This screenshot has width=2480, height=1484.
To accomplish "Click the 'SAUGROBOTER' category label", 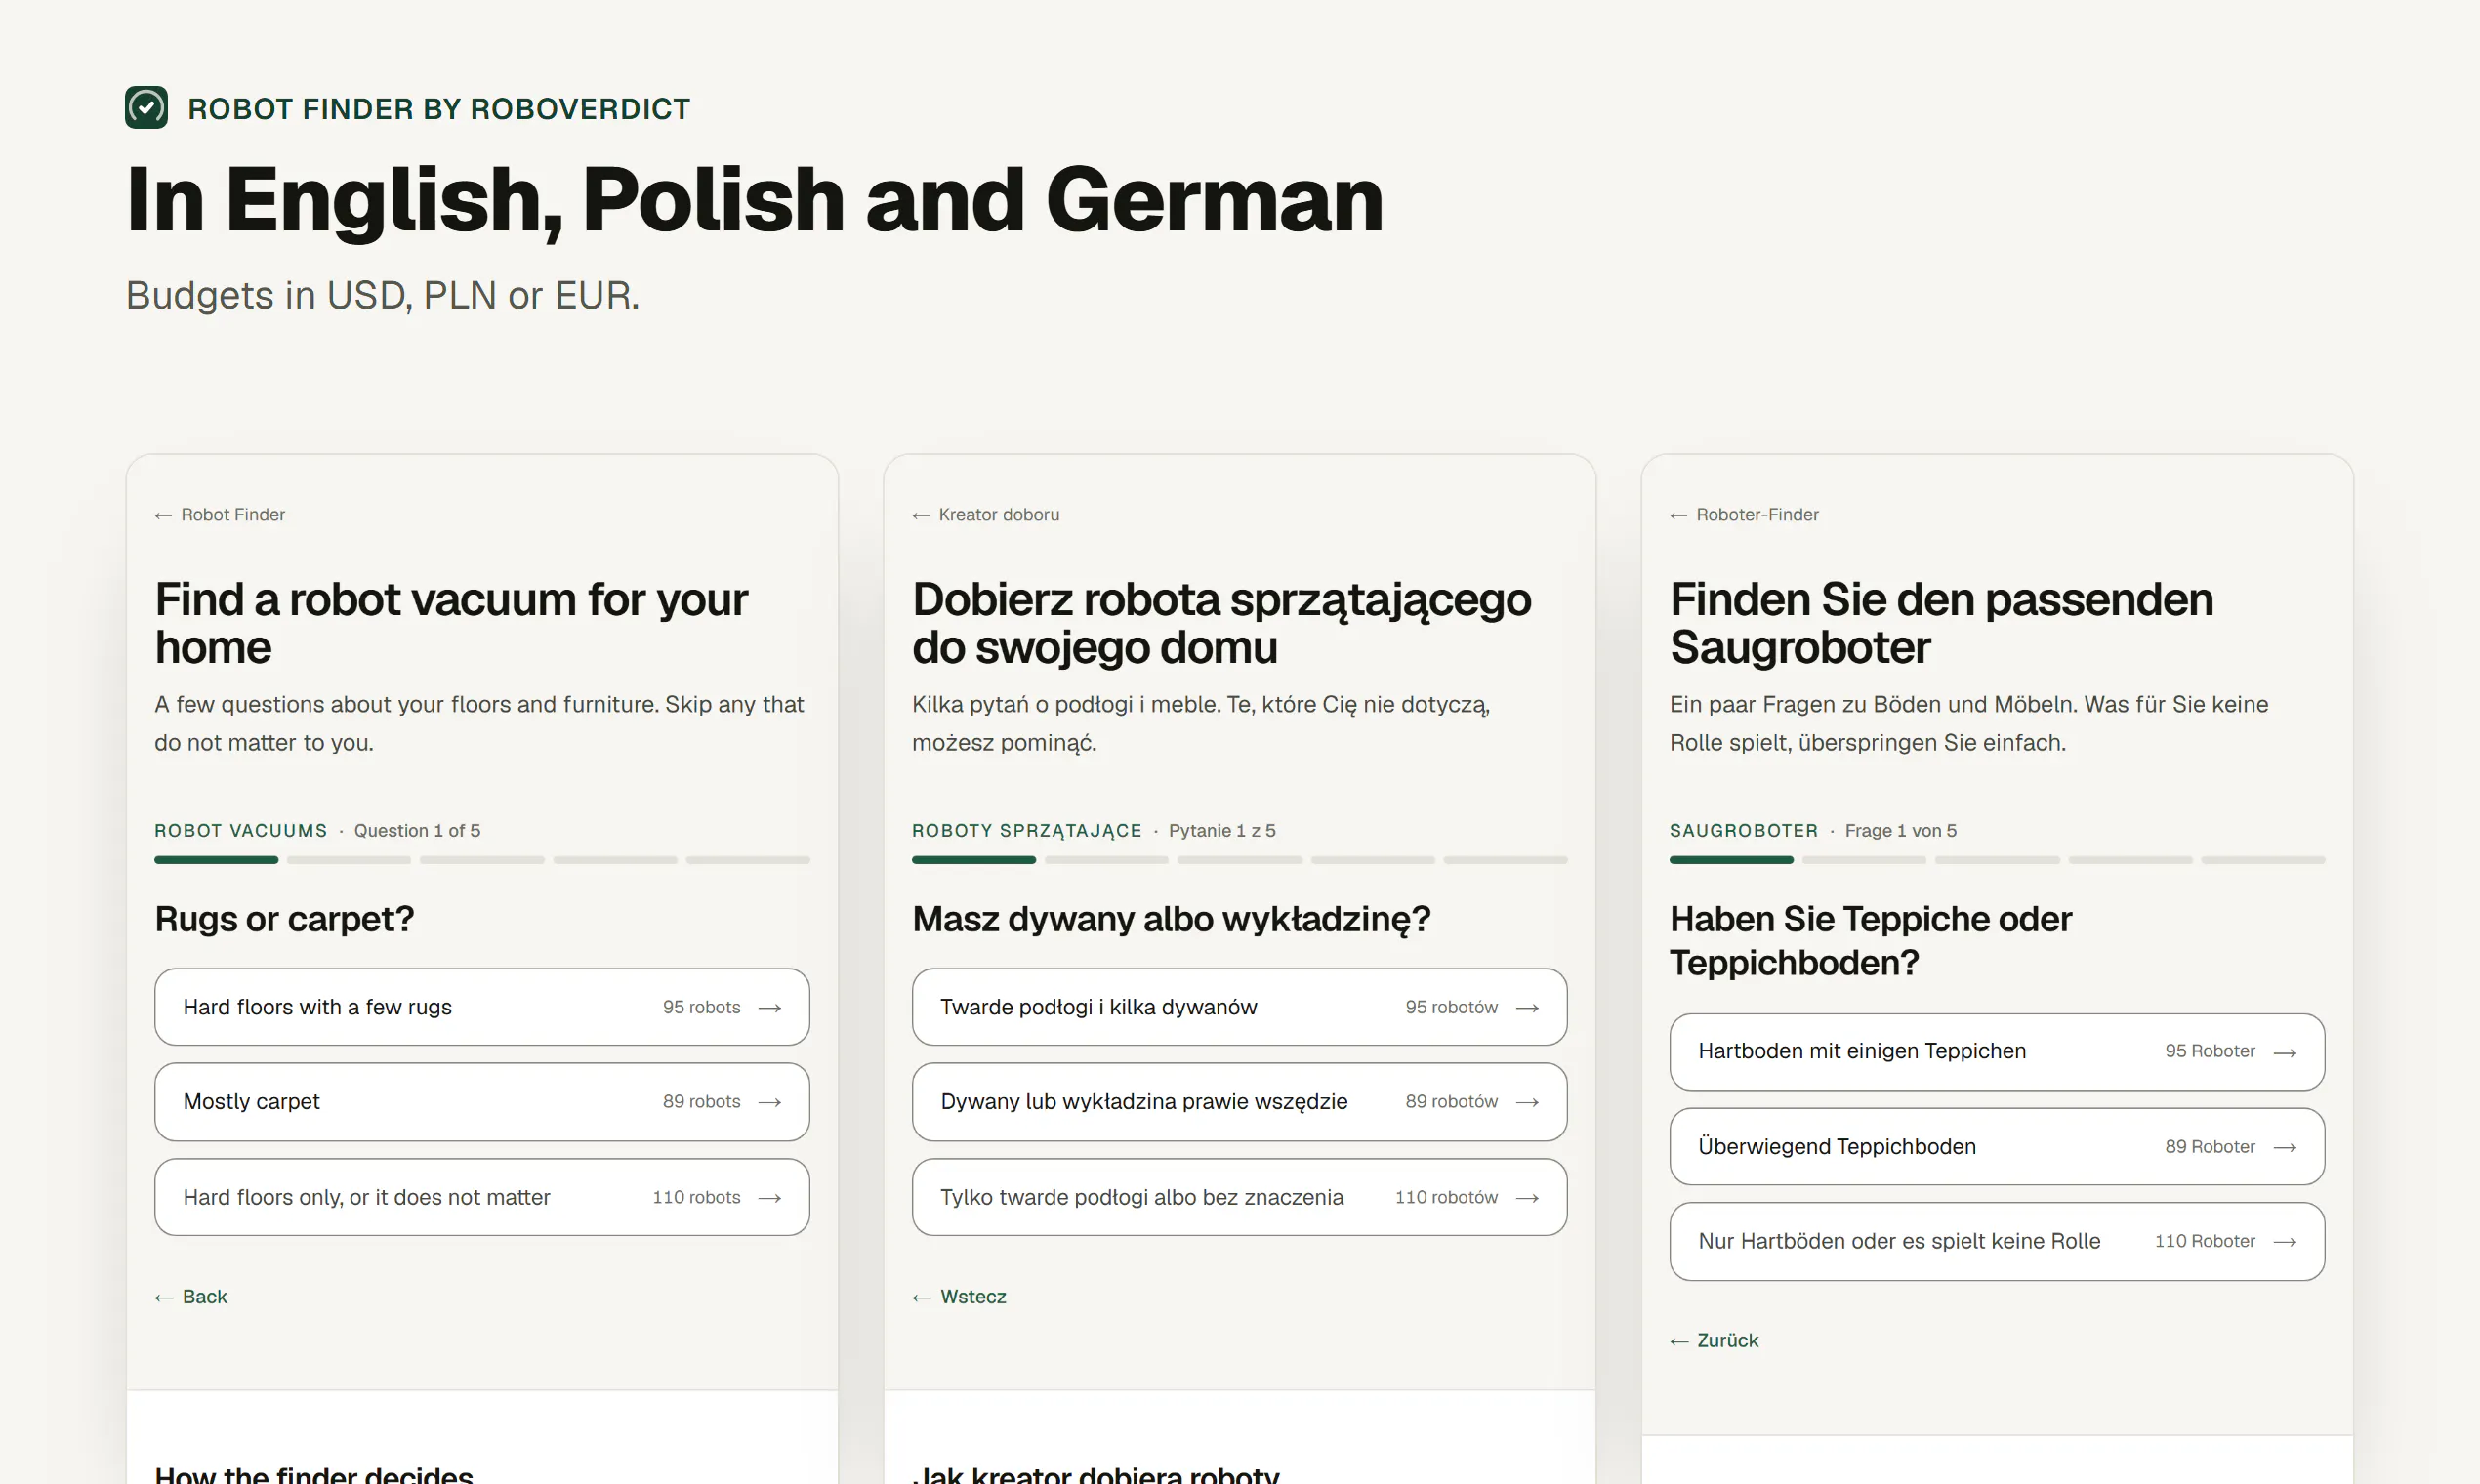I will click(x=1743, y=831).
